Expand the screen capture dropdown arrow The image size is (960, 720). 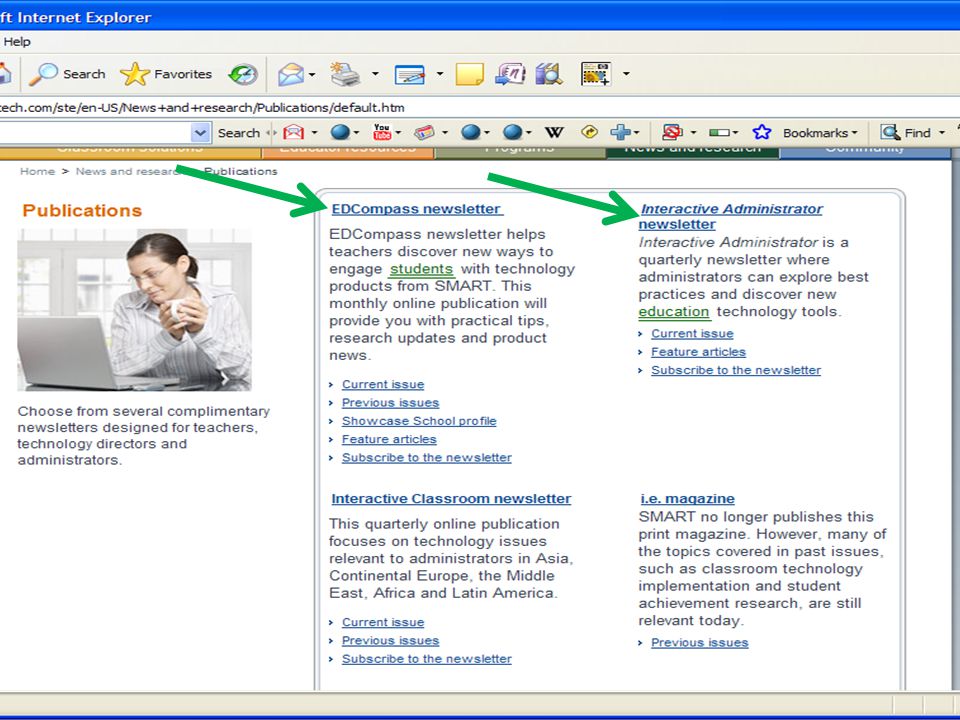[x=626, y=74]
